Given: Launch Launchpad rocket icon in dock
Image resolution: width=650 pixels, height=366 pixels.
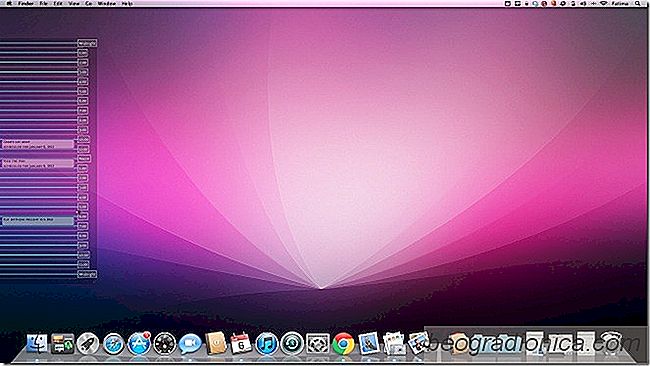Looking at the screenshot, I should [x=88, y=344].
